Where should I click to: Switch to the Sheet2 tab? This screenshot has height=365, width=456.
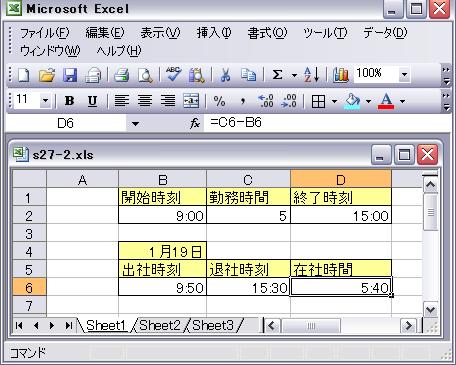(160, 325)
